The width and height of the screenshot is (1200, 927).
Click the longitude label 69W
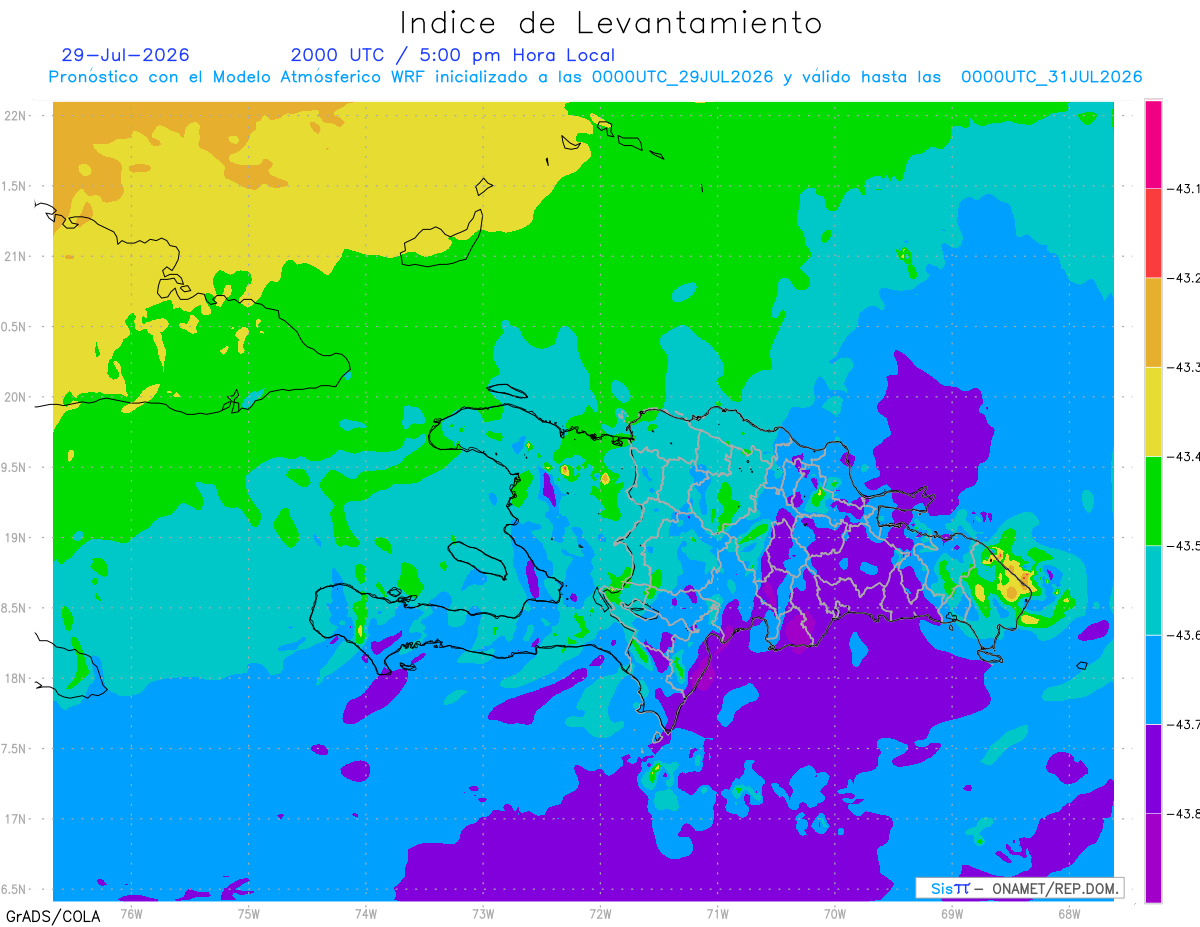(952, 913)
